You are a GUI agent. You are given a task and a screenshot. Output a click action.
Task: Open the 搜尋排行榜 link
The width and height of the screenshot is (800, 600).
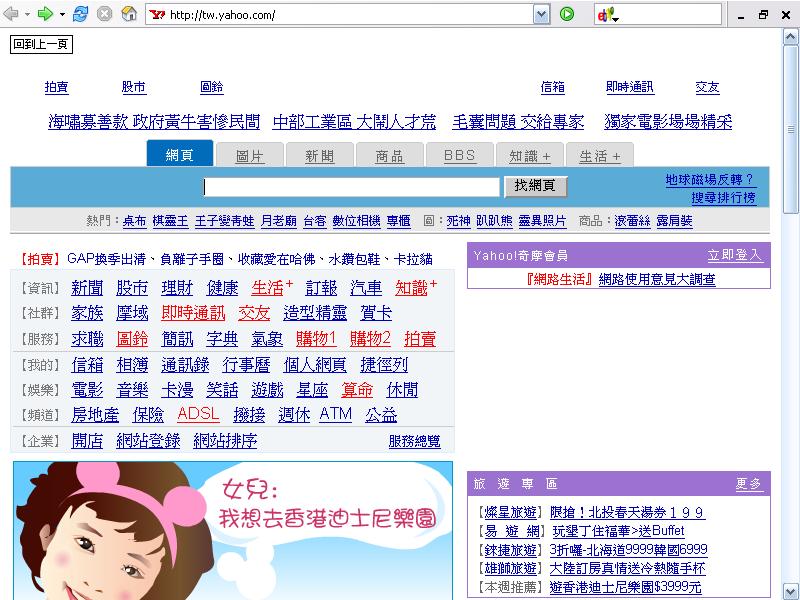coord(723,197)
